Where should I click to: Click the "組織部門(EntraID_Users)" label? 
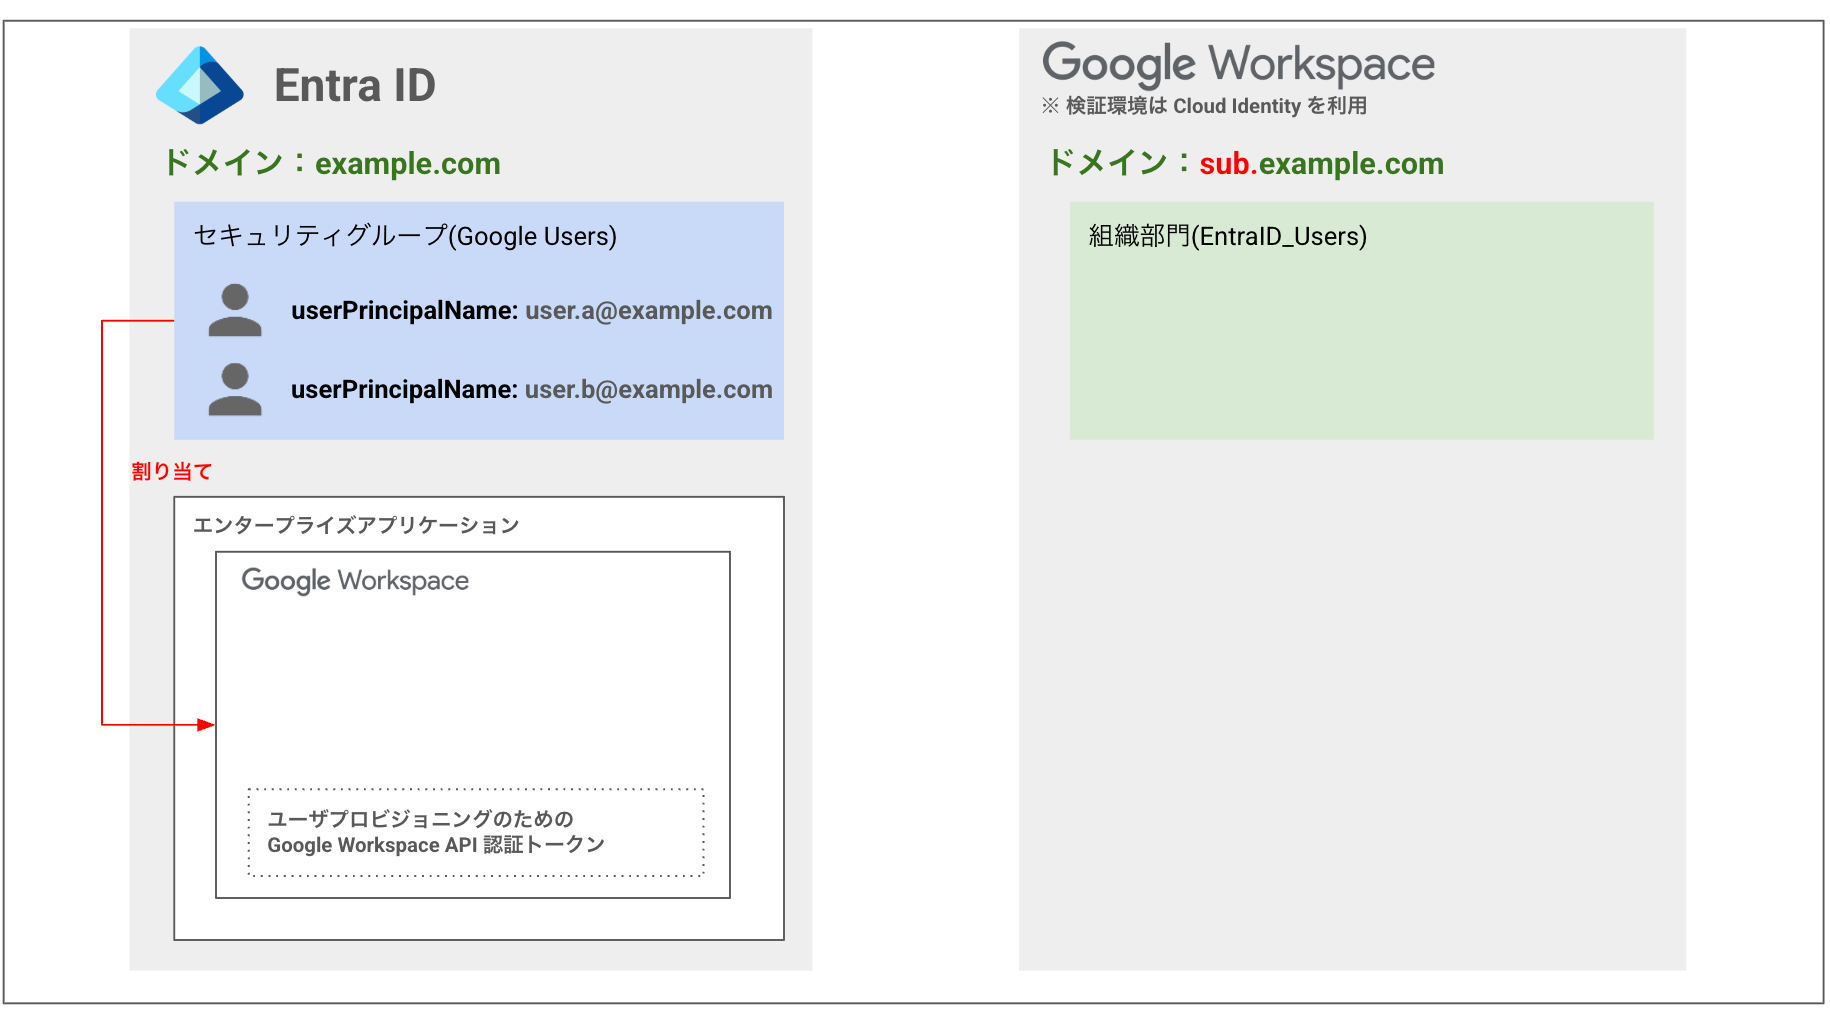[1228, 236]
